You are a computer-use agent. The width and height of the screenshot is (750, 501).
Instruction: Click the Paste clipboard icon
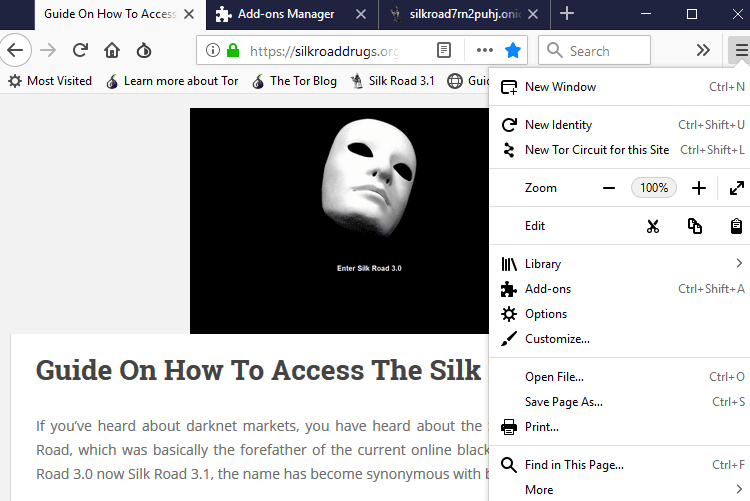736,226
